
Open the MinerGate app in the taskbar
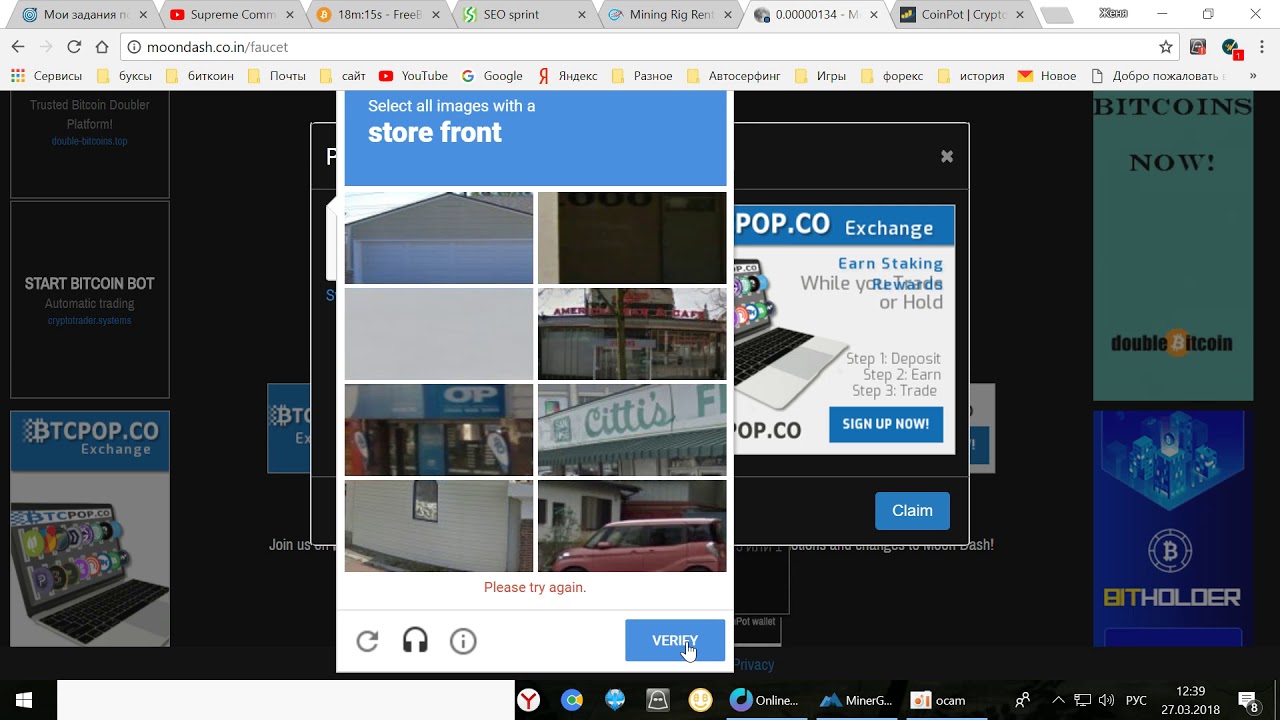[856, 700]
